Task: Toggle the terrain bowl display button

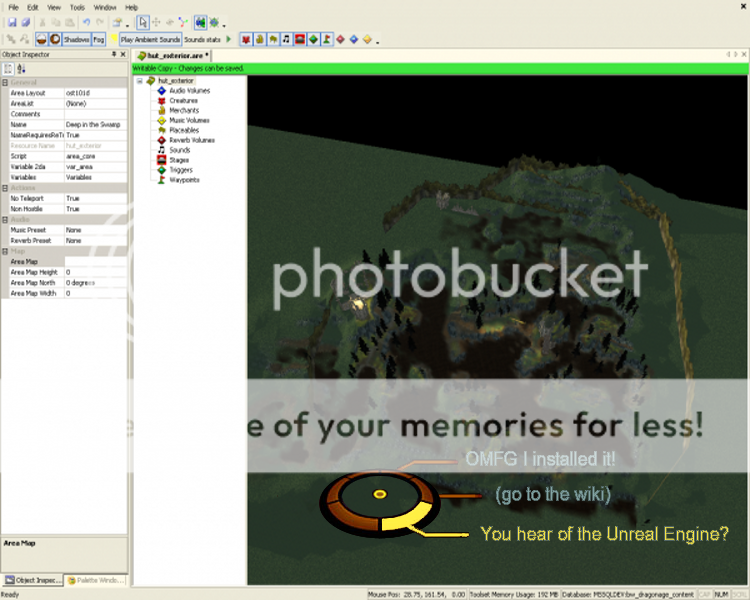Action: [42, 39]
